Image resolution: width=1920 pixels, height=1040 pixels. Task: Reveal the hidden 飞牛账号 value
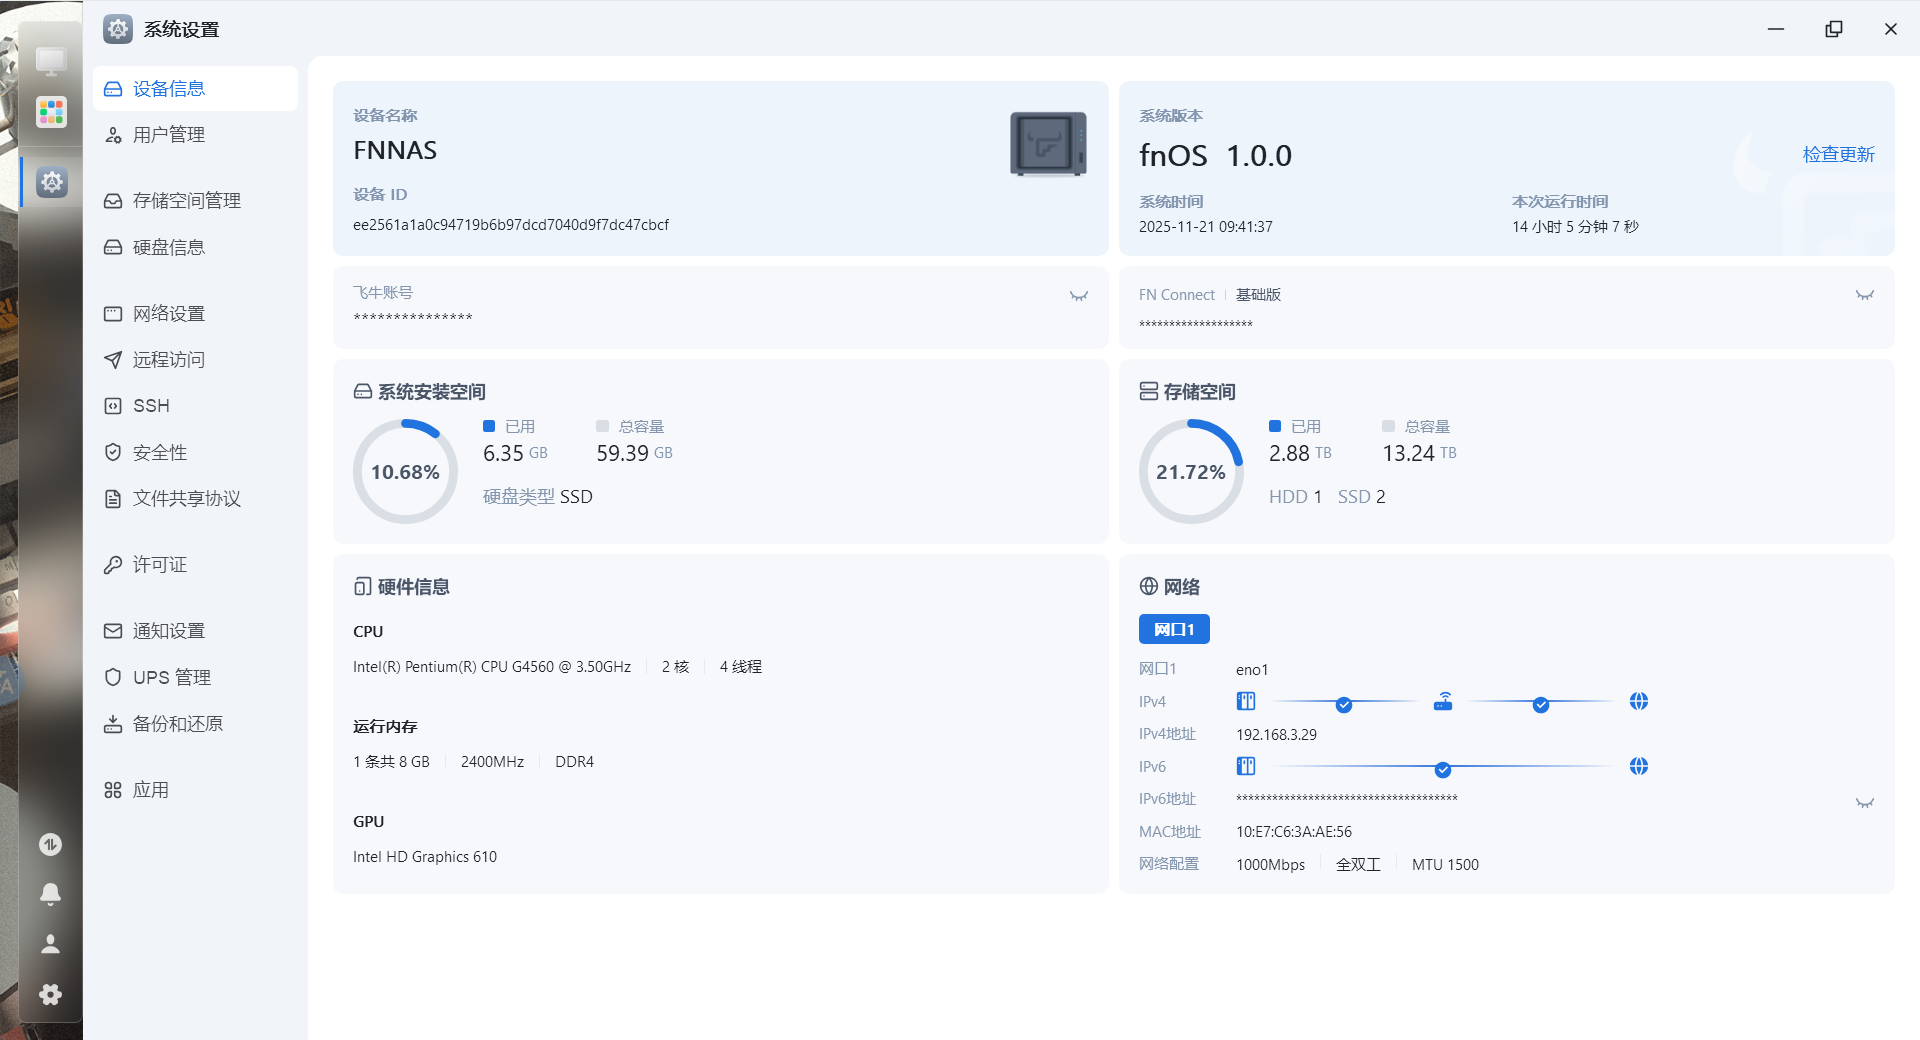pyautogui.click(x=1078, y=296)
